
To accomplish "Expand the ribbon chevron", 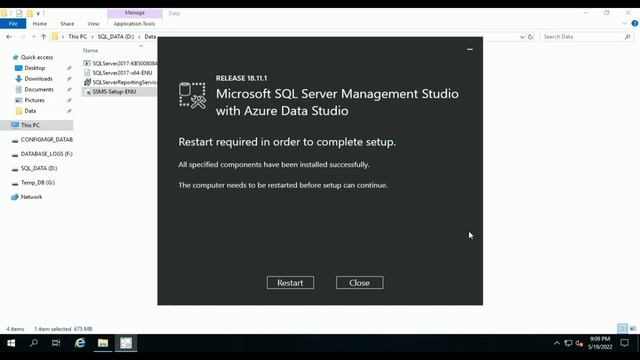I will [624, 24].
